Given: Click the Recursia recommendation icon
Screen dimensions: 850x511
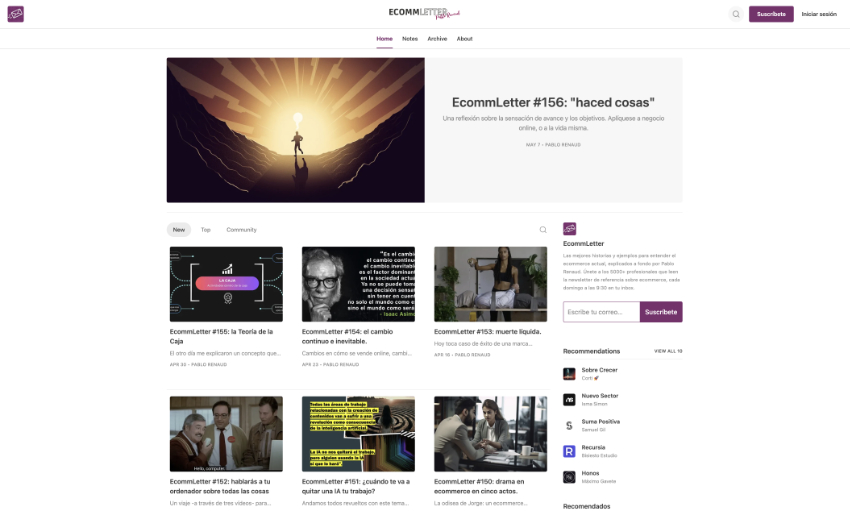Looking at the screenshot, I should pos(569,451).
